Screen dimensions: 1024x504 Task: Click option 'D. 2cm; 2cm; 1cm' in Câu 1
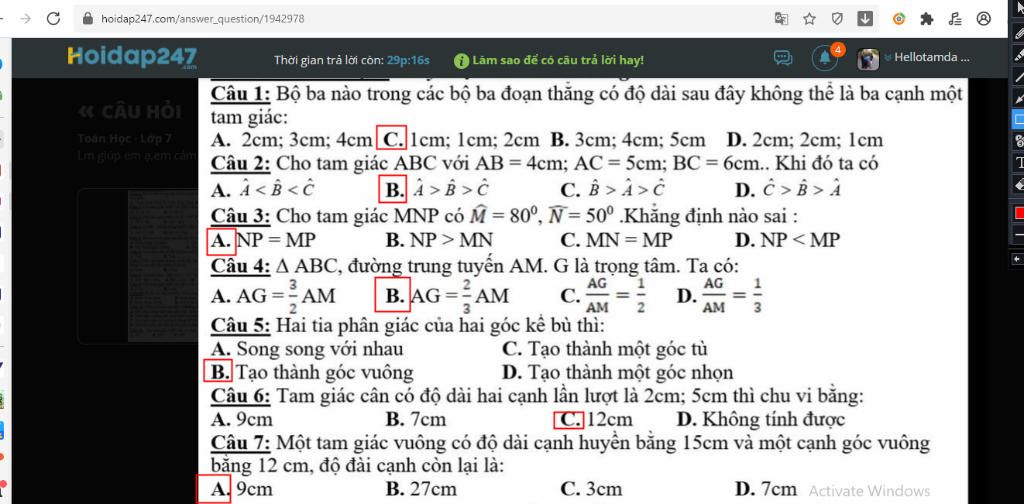click(805, 140)
